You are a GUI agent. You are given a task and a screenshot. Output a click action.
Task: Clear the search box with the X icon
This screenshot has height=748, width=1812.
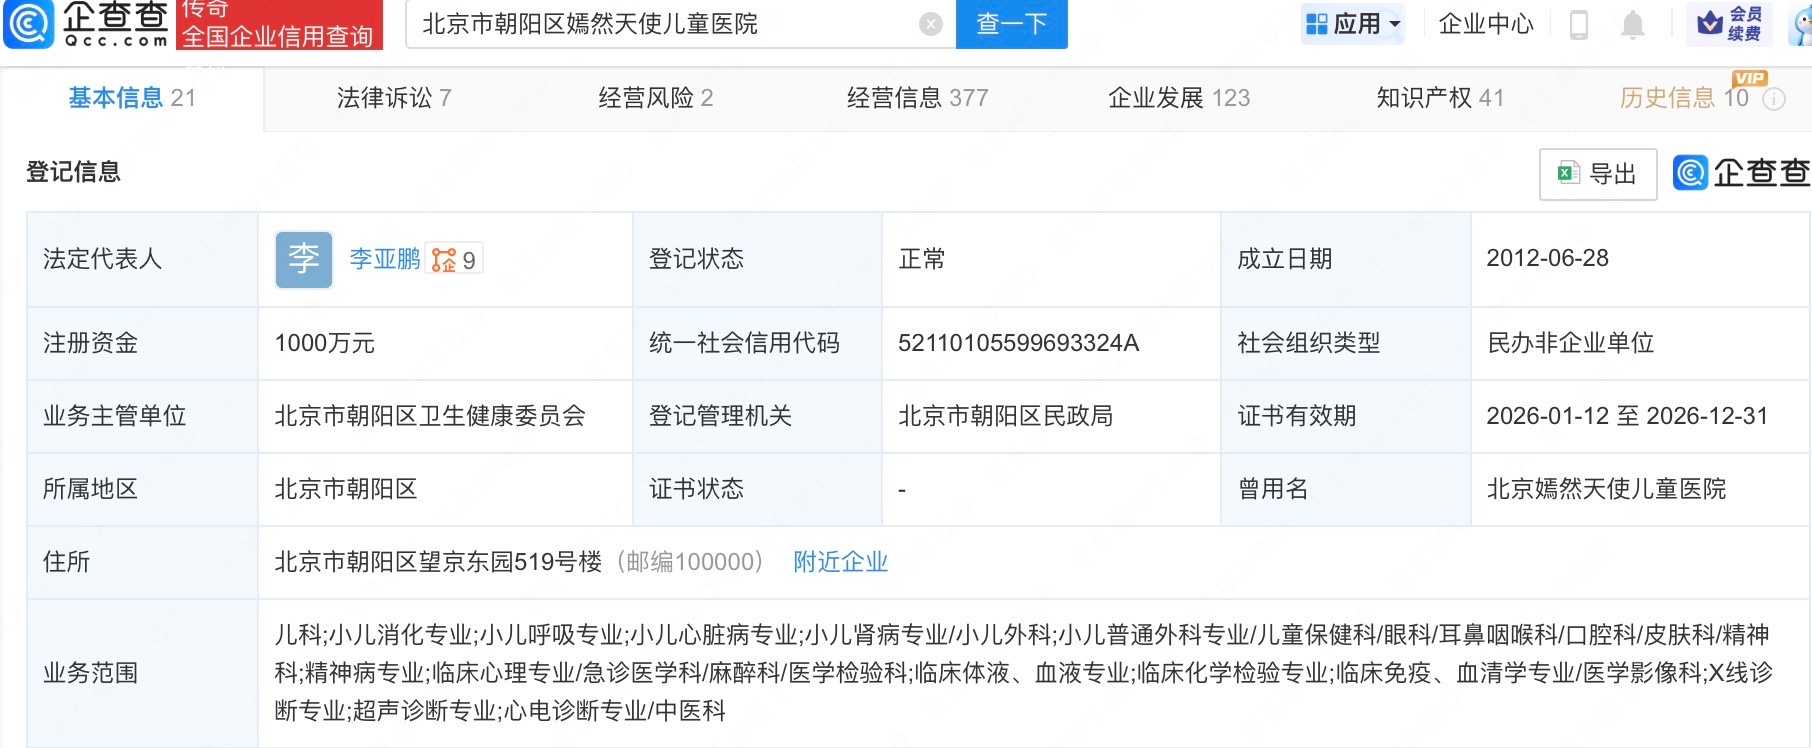tap(930, 24)
